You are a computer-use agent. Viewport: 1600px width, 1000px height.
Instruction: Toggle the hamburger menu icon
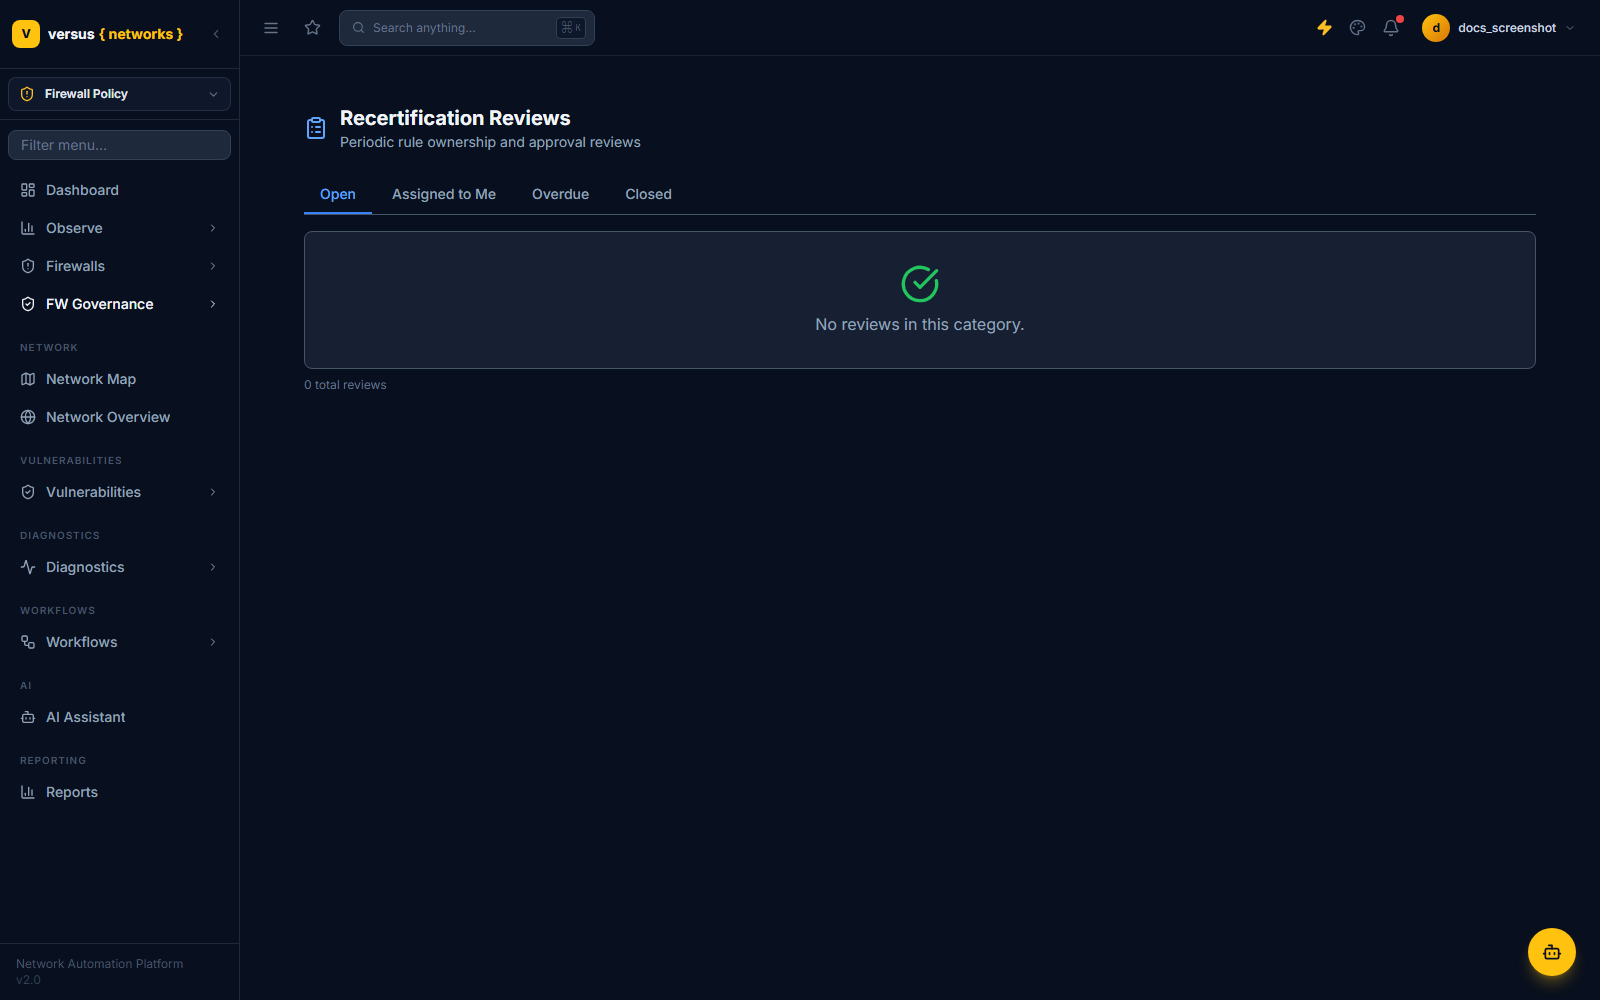(x=271, y=28)
